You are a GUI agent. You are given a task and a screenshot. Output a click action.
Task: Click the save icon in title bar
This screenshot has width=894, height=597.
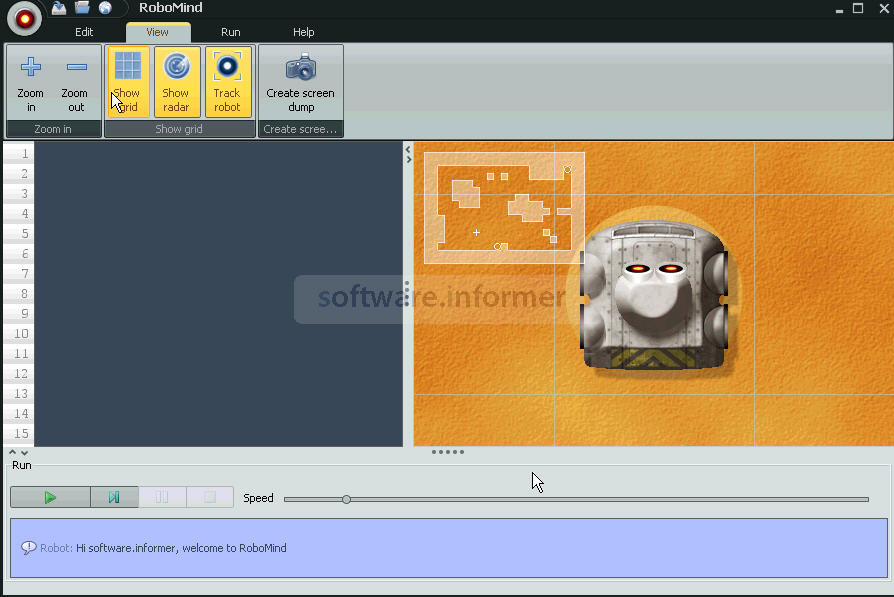(x=59, y=8)
